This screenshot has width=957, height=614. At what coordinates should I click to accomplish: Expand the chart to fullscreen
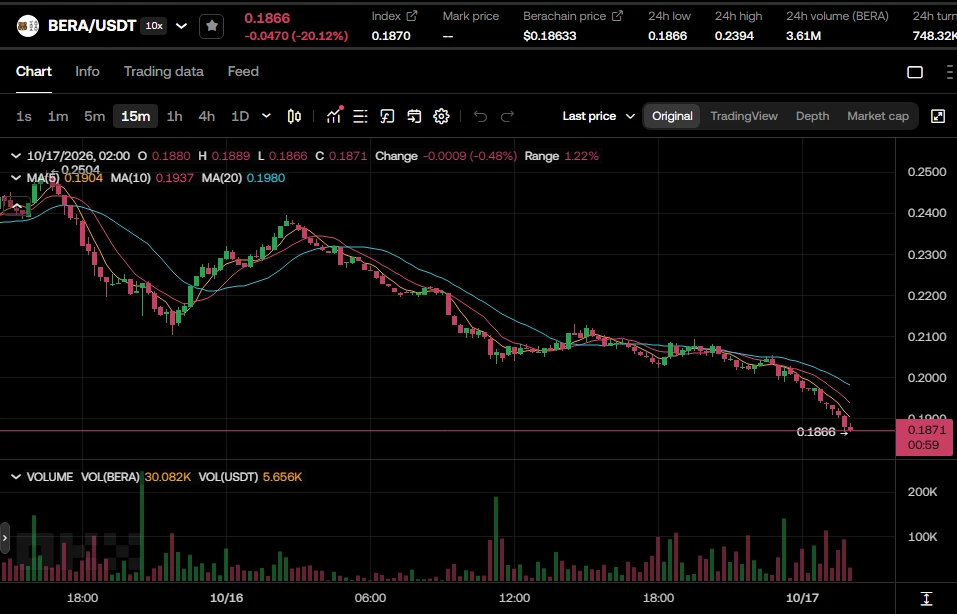click(937, 116)
